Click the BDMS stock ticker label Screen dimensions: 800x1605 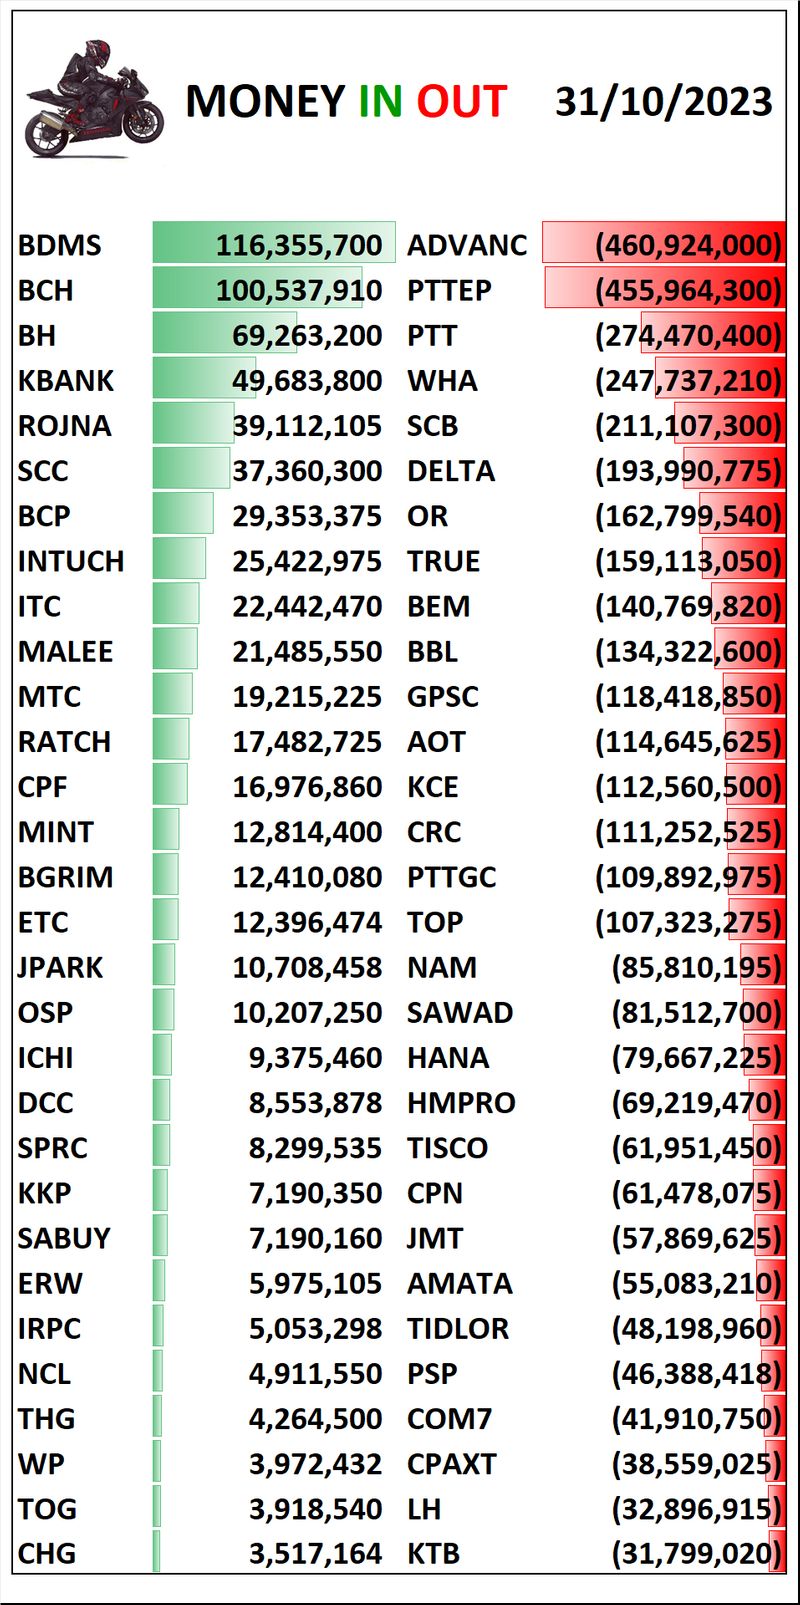60,245
